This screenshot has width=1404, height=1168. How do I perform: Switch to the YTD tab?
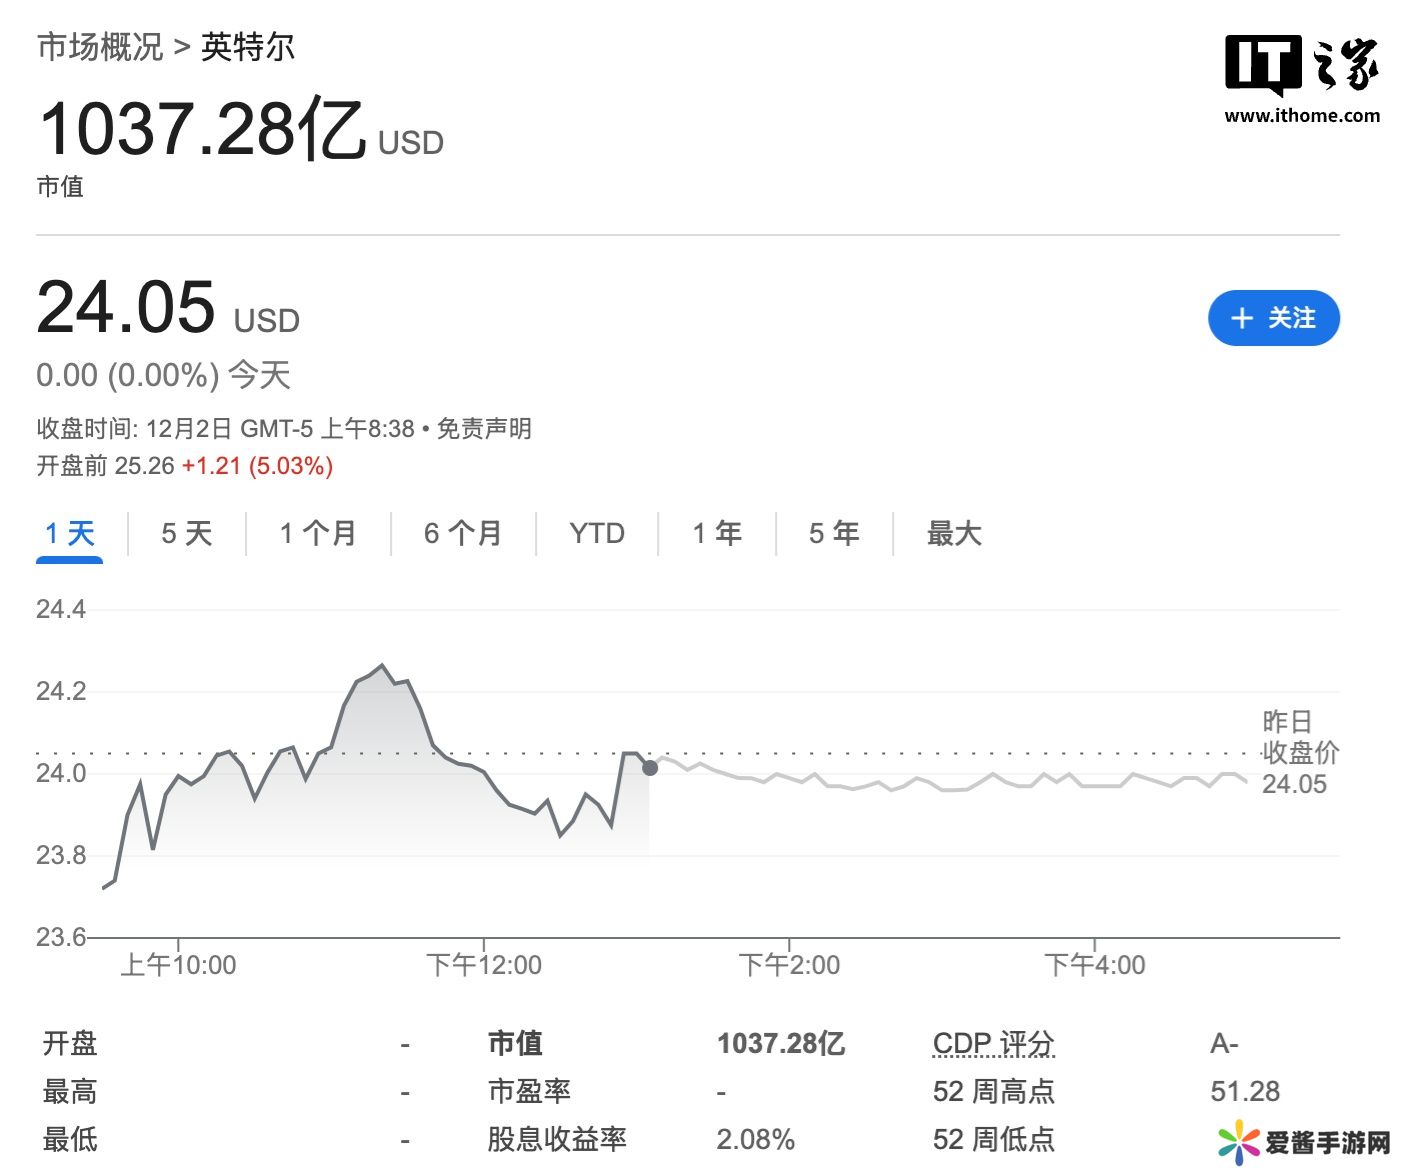pyautogui.click(x=597, y=533)
